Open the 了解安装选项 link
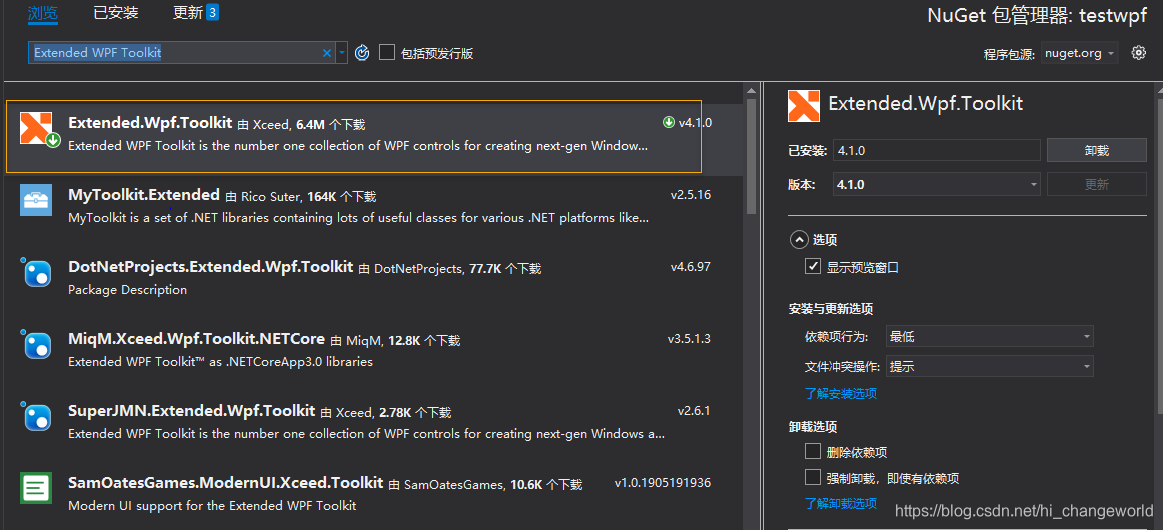Image resolution: width=1163 pixels, height=530 pixels. click(841, 394)
